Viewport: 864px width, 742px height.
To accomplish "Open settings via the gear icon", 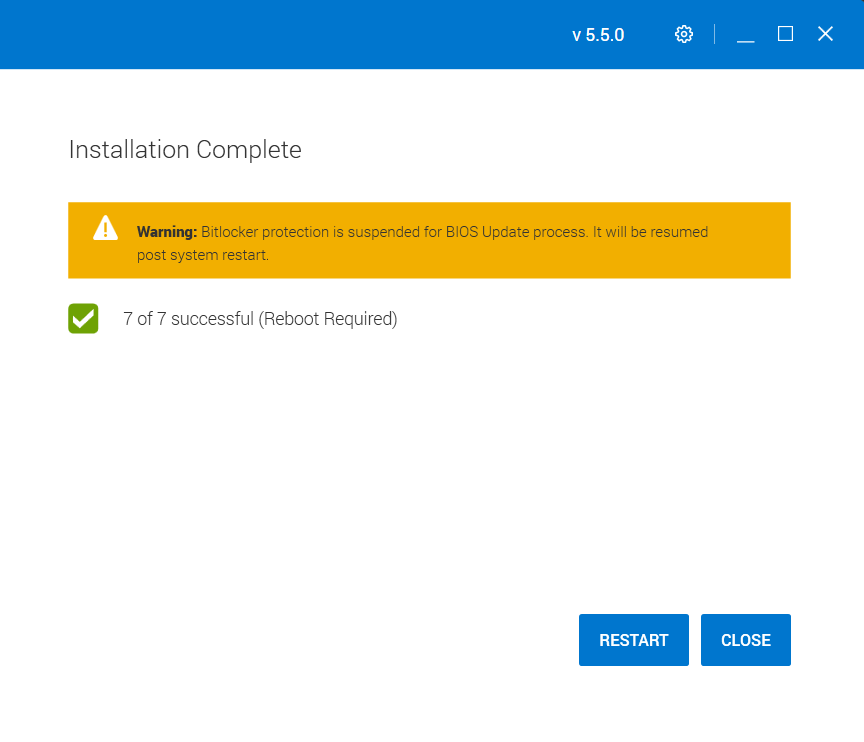I will pyautogui.click(x=684, y=34).
